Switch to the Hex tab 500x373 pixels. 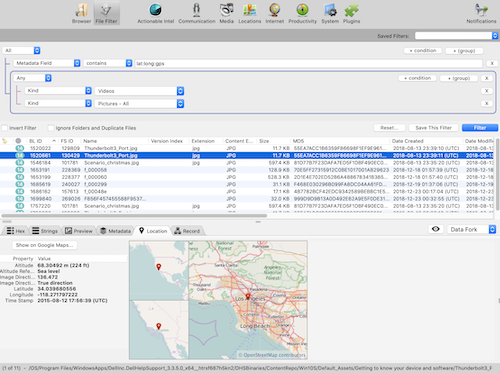tap(16, 231)
